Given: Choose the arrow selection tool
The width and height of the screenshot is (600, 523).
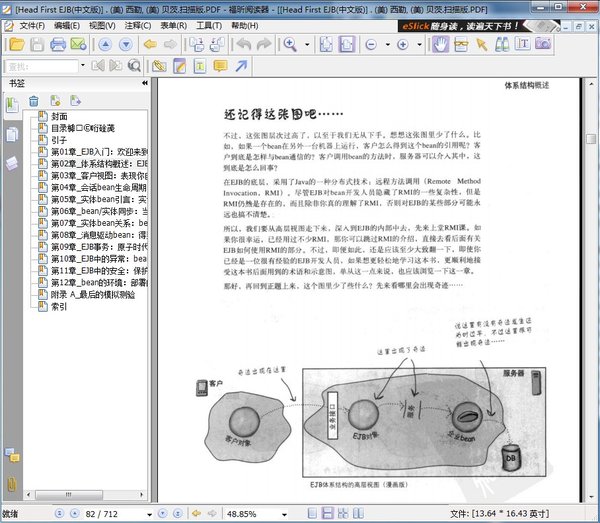Looking at the screenshot, I should coord(482,45).
